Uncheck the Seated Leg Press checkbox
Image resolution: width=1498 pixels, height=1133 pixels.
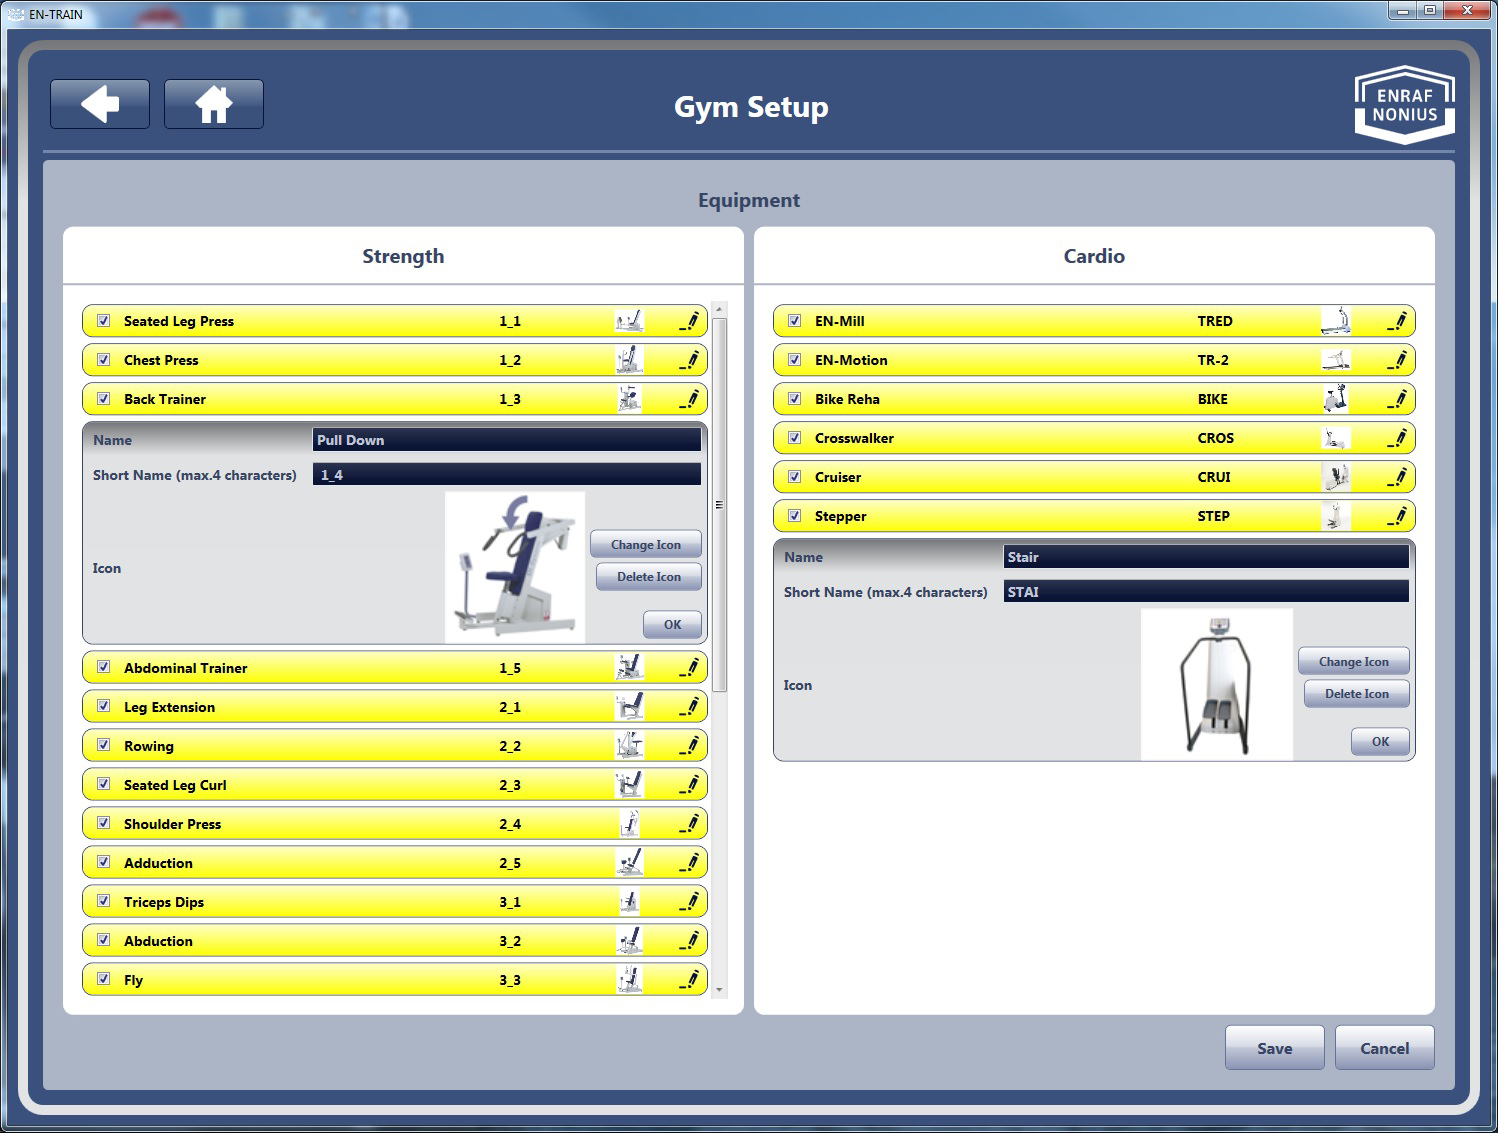(103, 321)
